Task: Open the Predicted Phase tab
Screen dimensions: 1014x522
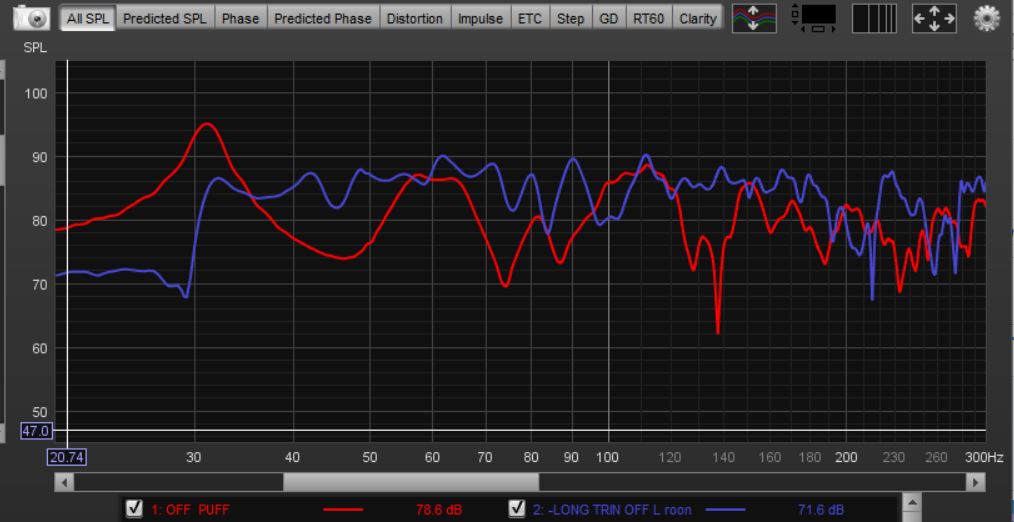Action: click(323, 19)
